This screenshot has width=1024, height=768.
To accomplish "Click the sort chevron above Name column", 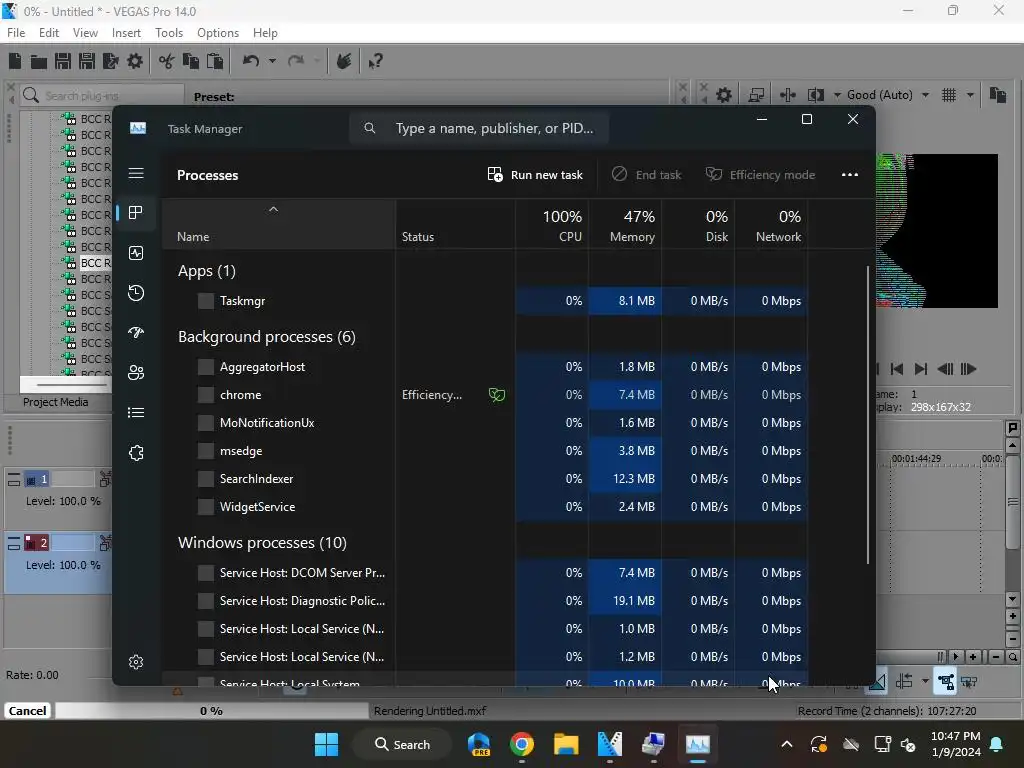I will tap(274, 209).
